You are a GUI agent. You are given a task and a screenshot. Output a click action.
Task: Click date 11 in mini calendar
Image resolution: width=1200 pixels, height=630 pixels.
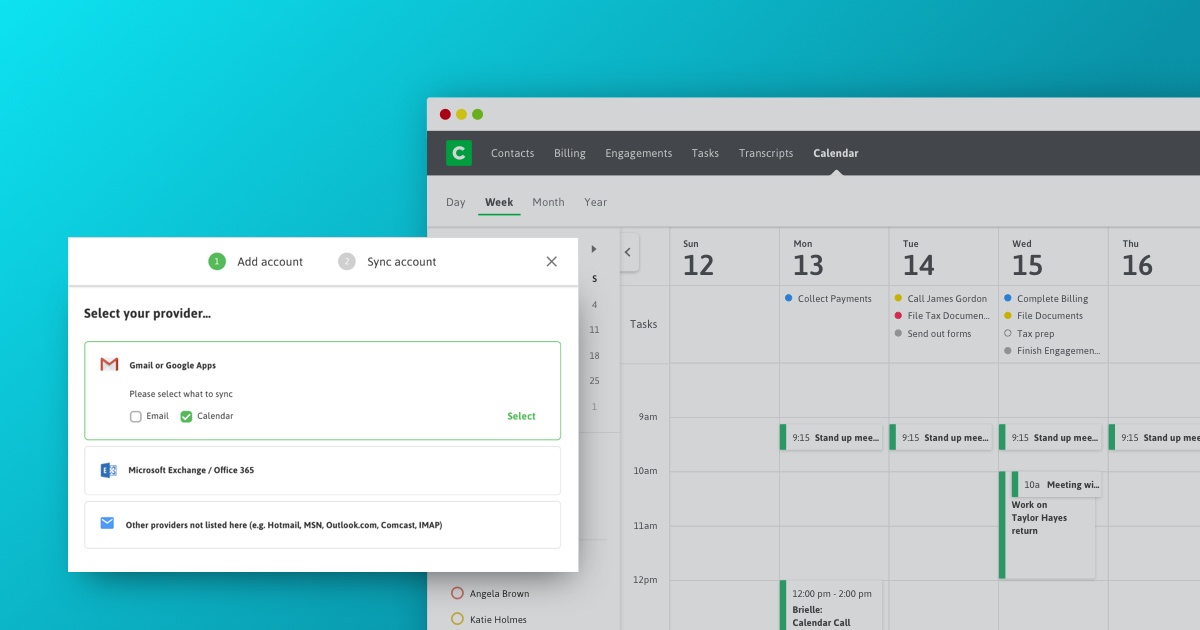pos(594,330)
